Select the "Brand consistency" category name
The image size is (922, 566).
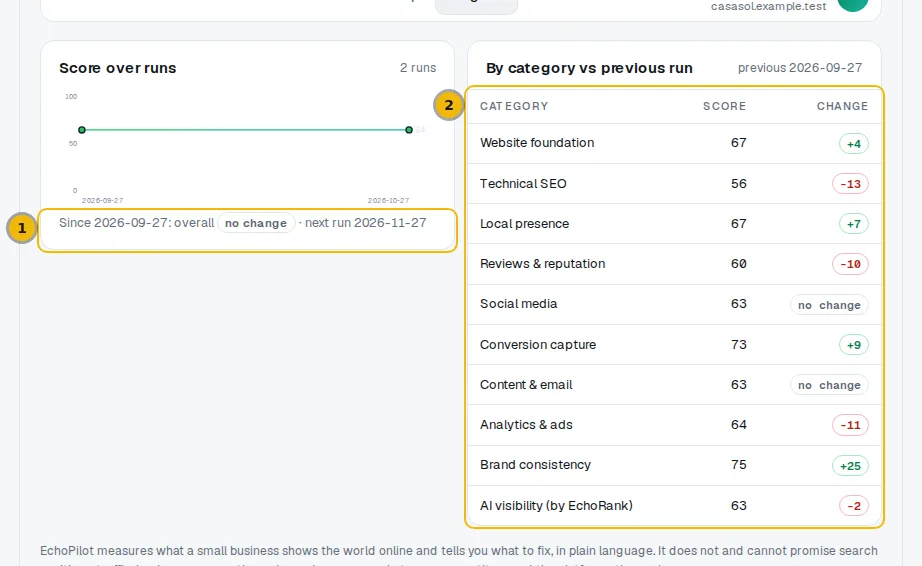pyautogui.click(x=535, y=465)
